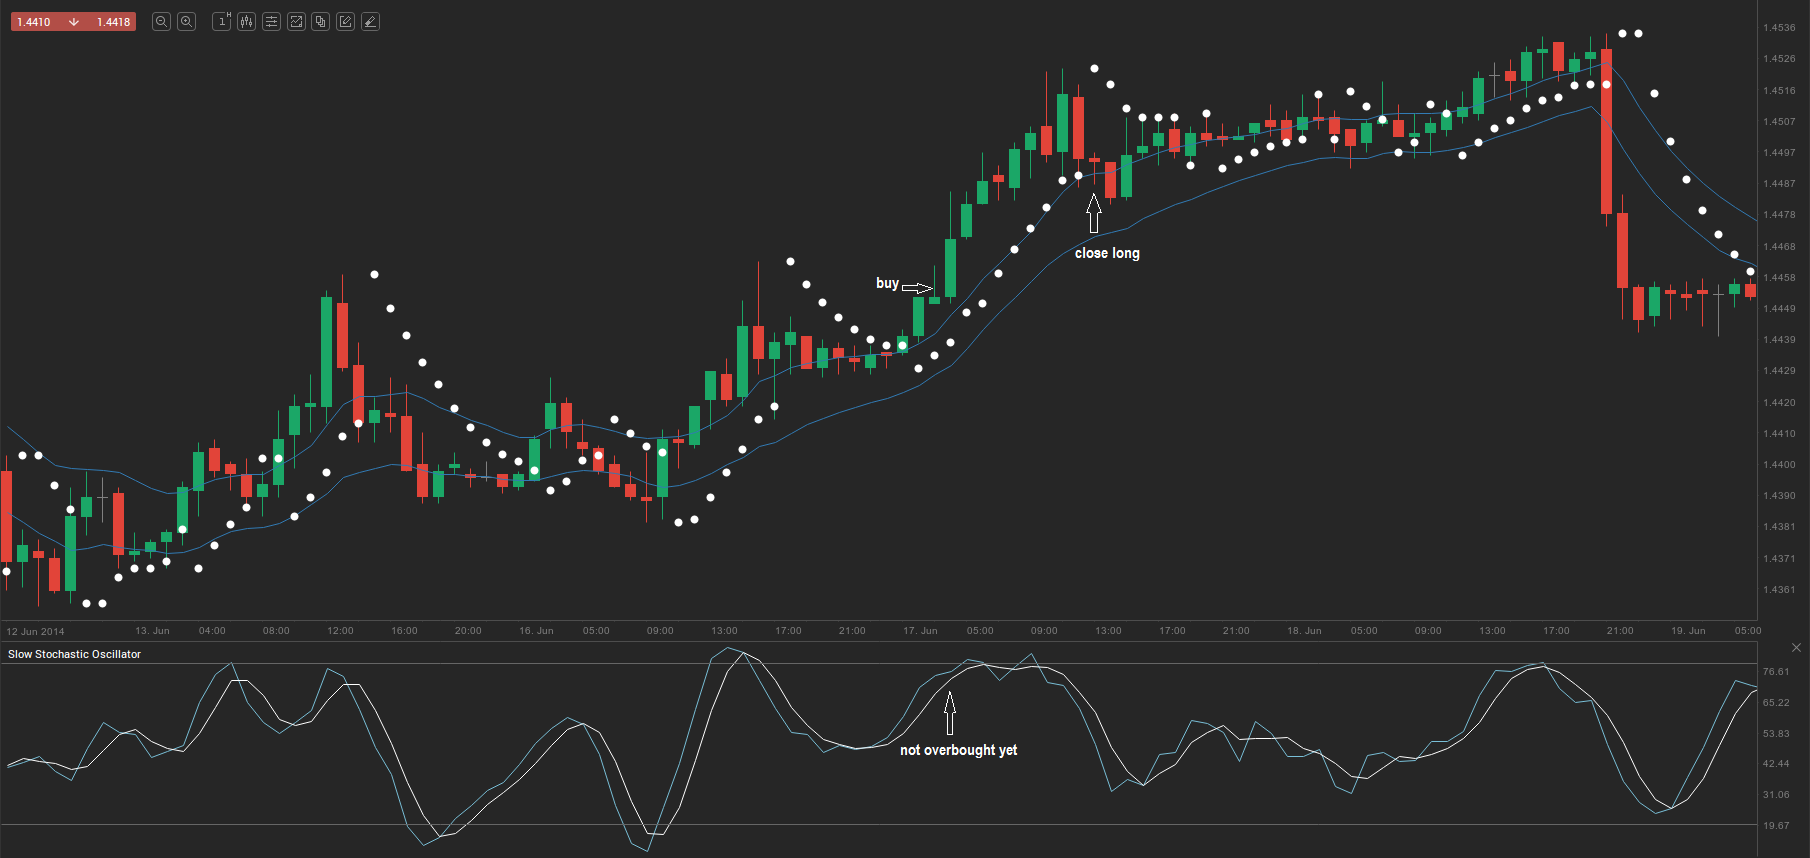This screenshot has height=858, width=1810.
Task: Select the draw/edit pencil tool
Action: 345,22
